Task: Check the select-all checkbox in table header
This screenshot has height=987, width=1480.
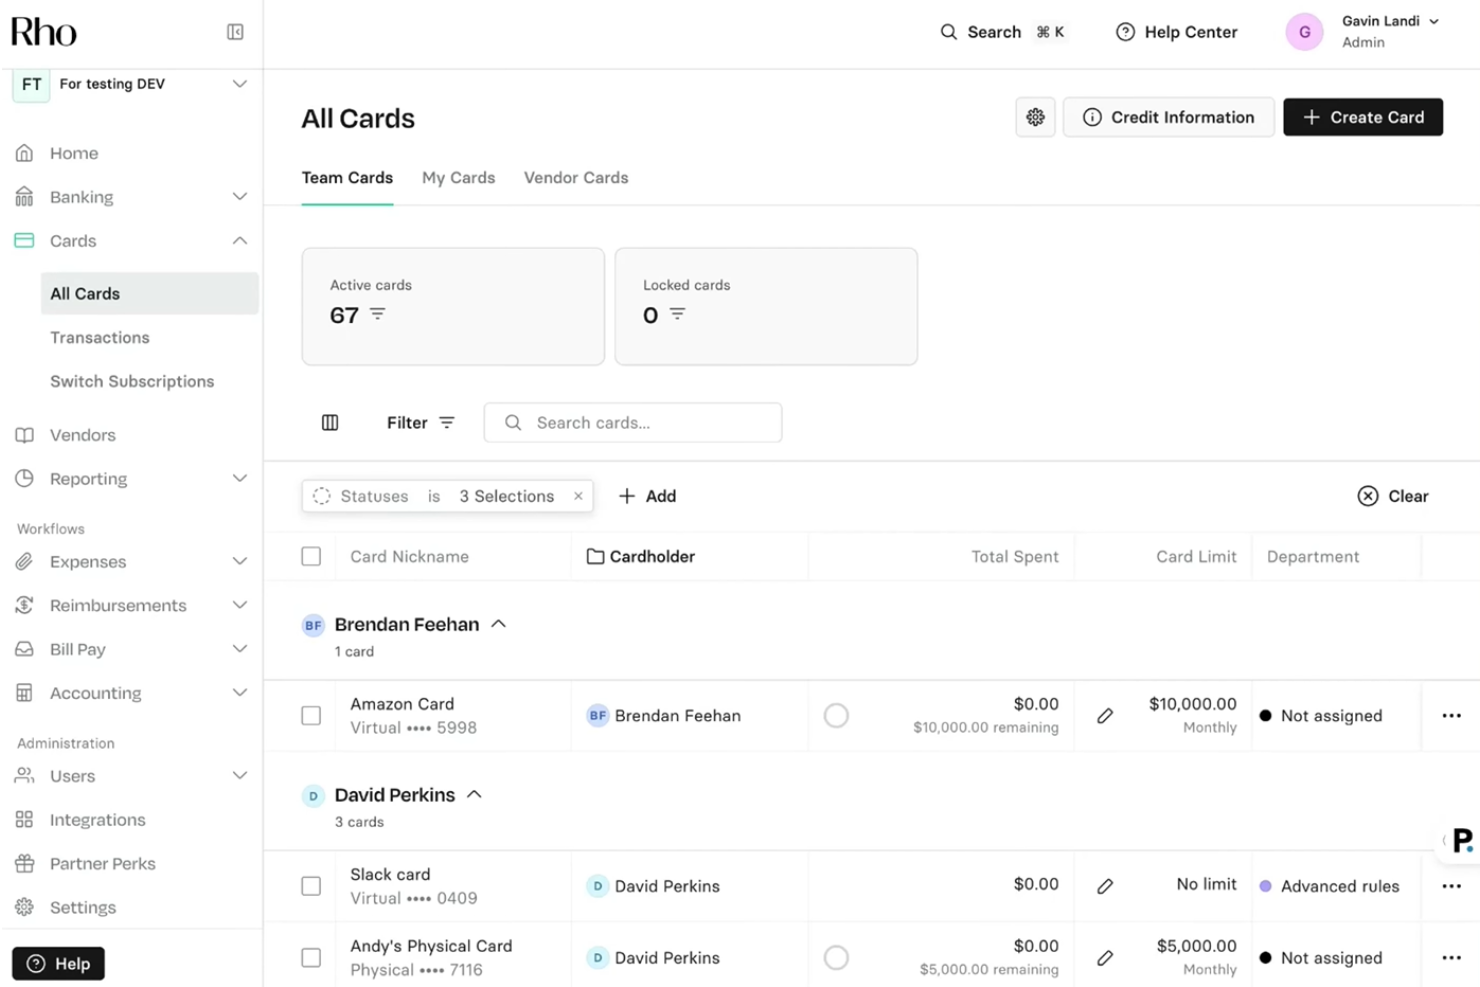Action: pos(311,556)
